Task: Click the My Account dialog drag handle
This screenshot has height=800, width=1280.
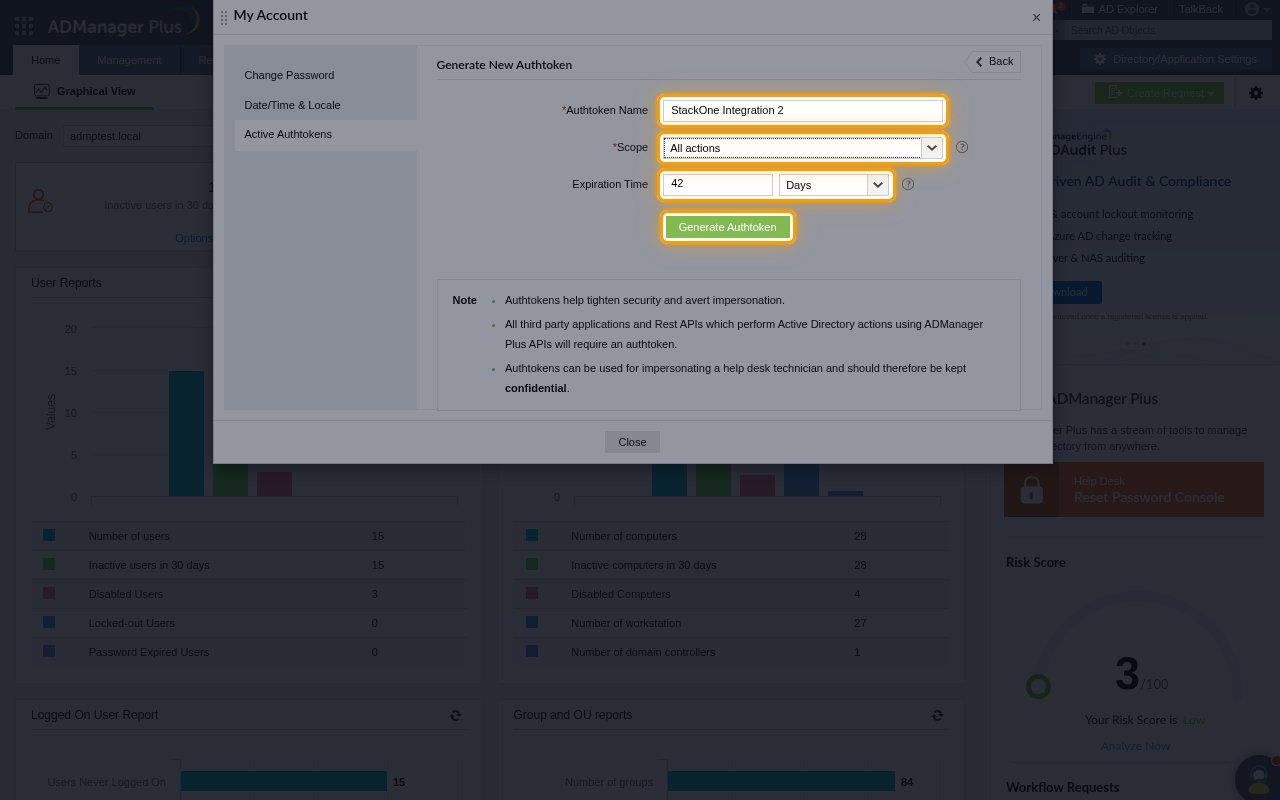Action: pos(223,17)
